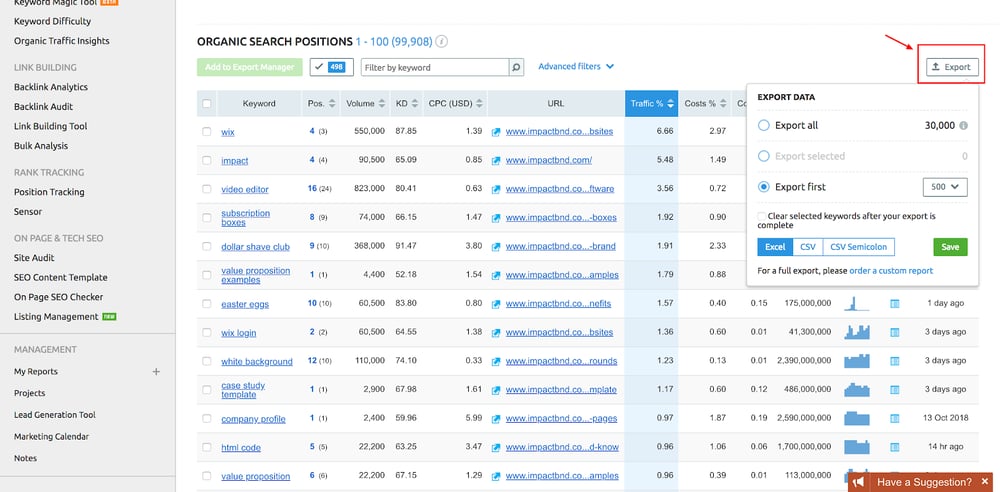Sort by Costs % column arrows

pos(723,103)
